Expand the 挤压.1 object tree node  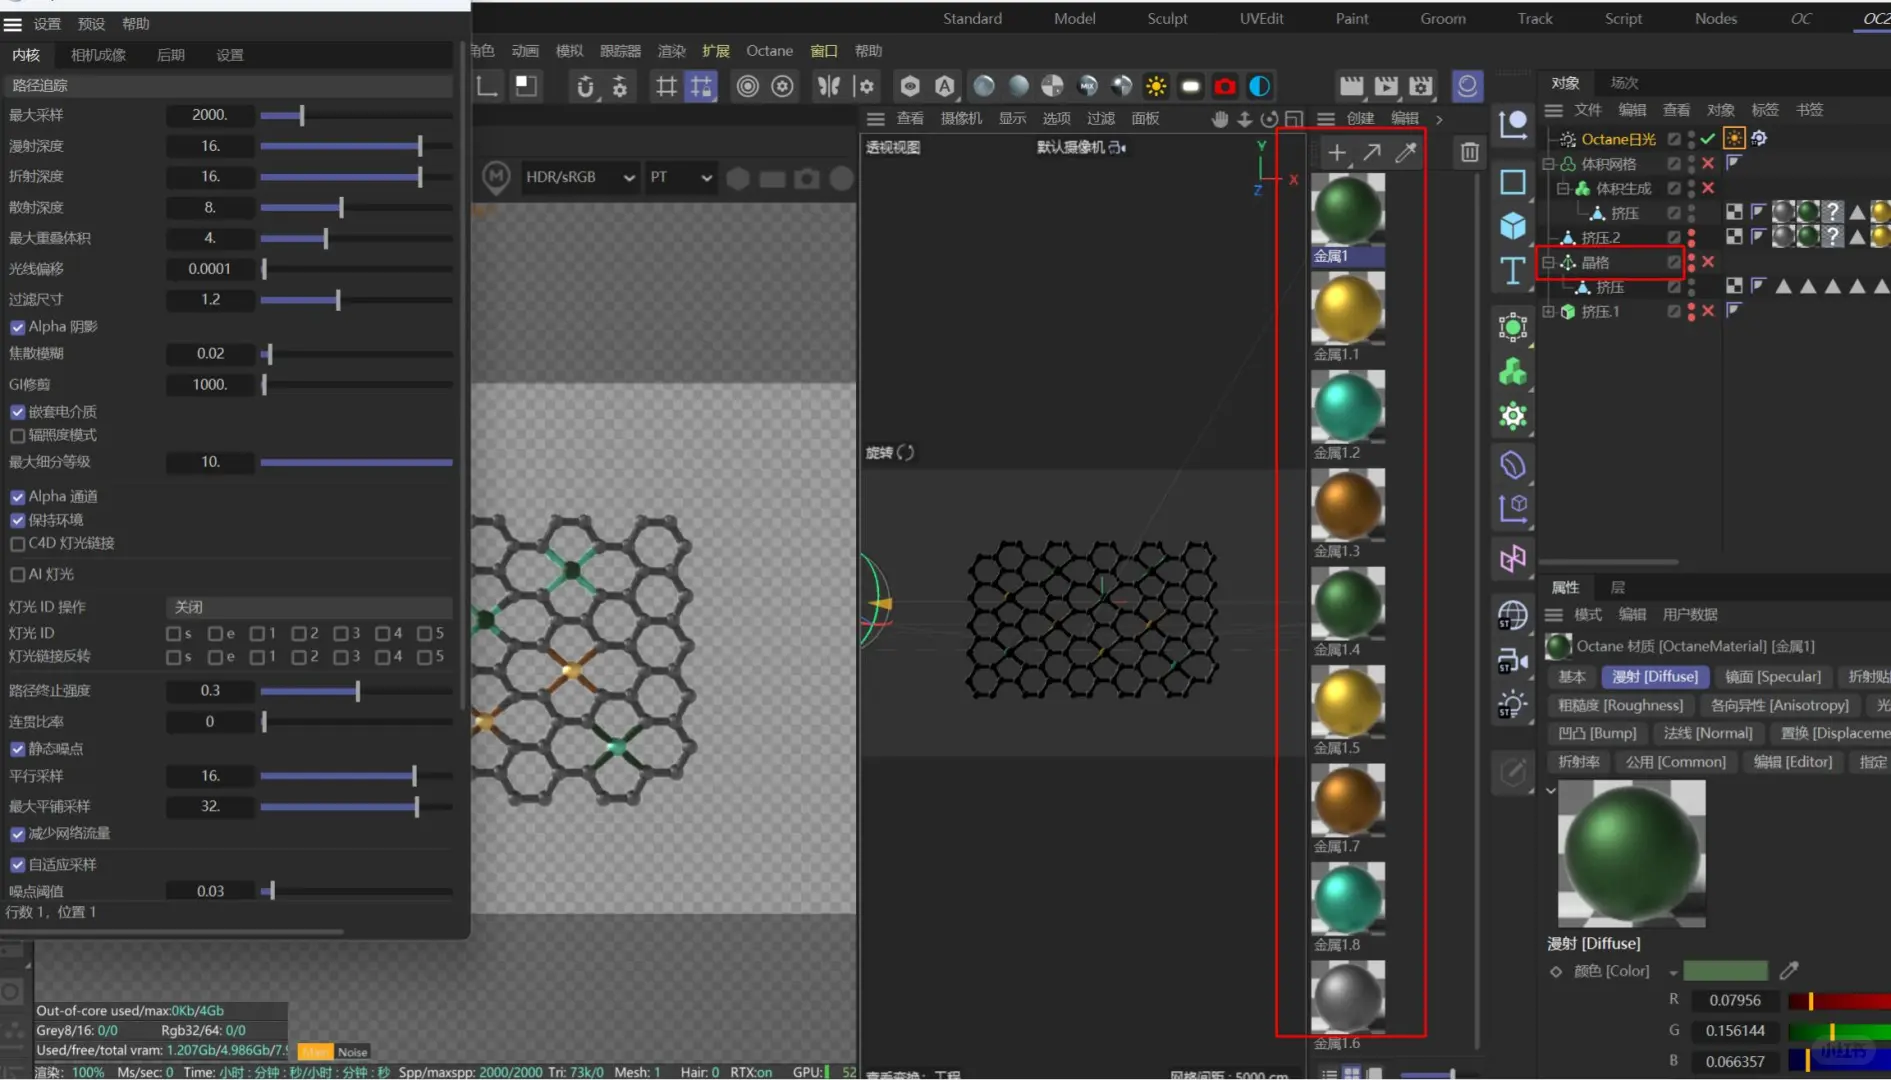click(1548, 312)
